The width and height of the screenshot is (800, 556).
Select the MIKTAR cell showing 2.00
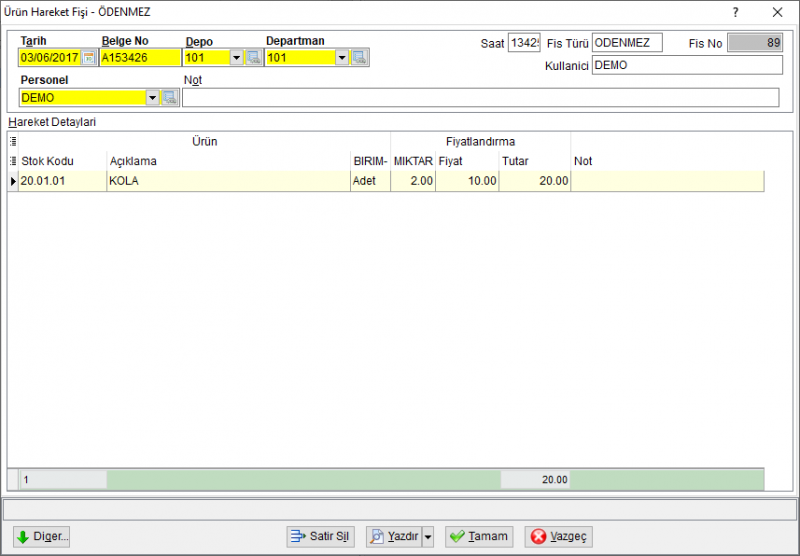[413, 181]
